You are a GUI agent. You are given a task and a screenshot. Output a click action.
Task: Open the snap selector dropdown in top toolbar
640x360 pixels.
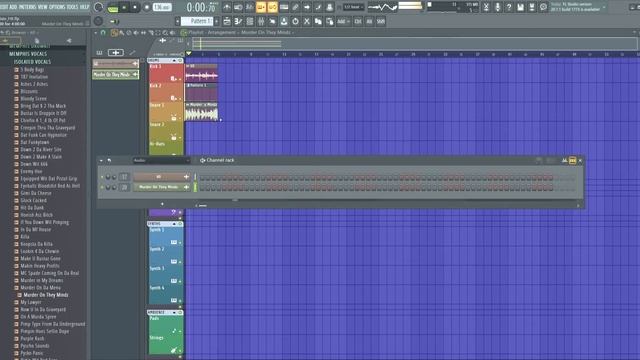(353, 7)
